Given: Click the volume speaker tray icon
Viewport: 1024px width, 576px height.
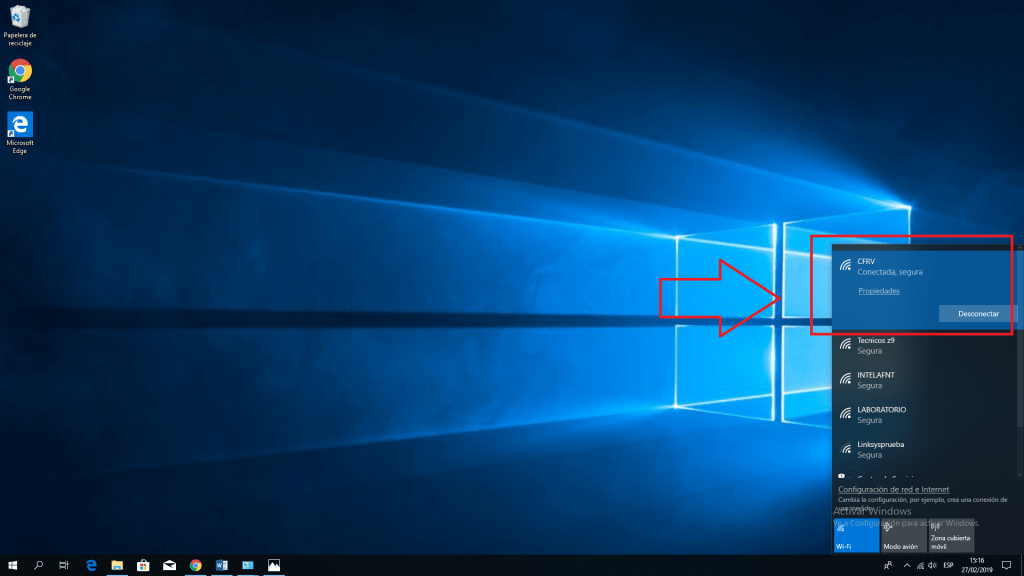Looking at the screenshot, I should [933, 565].
